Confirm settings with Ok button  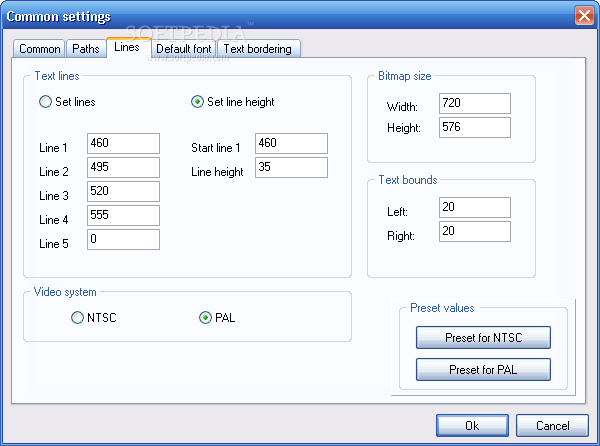[x=472, y=425]
